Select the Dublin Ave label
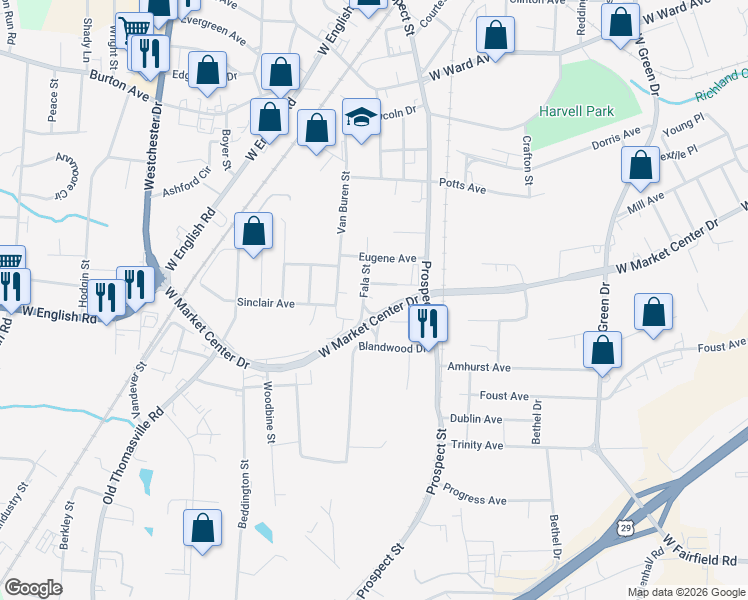This screenshot has width=748, height=600. [476, 419]
